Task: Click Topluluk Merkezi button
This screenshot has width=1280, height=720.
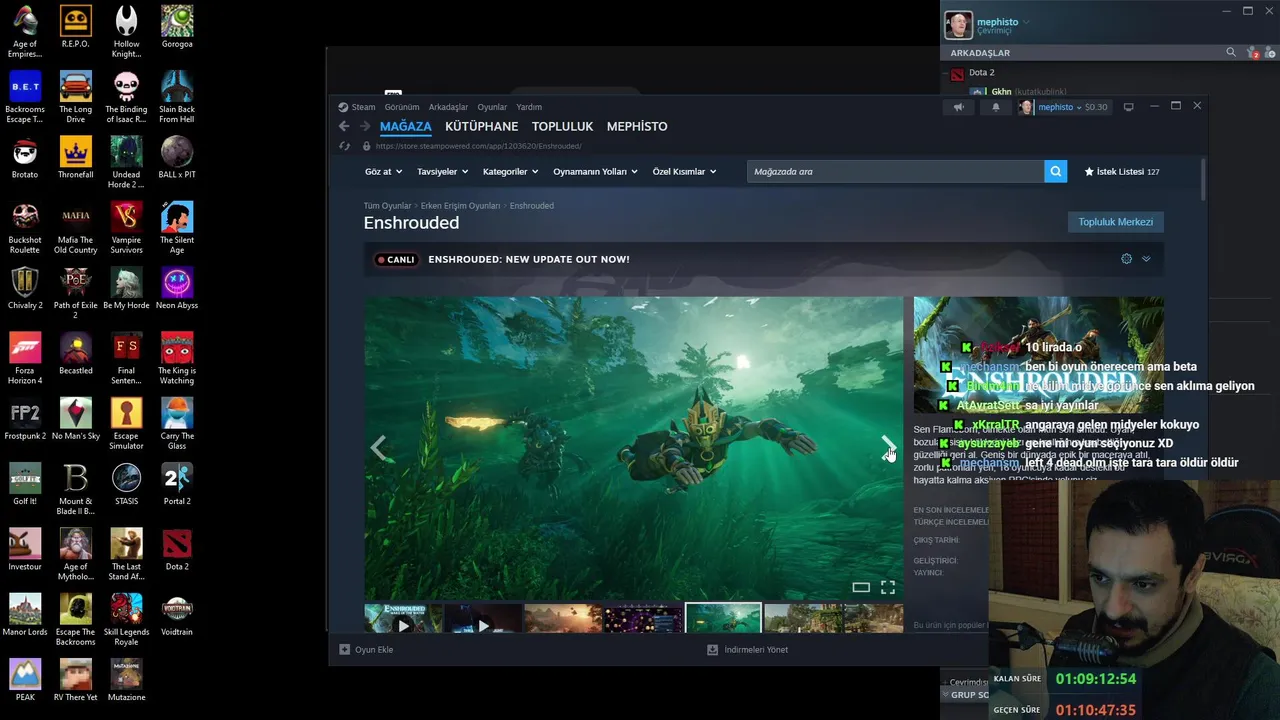Action: click(x=1115, y=222)
